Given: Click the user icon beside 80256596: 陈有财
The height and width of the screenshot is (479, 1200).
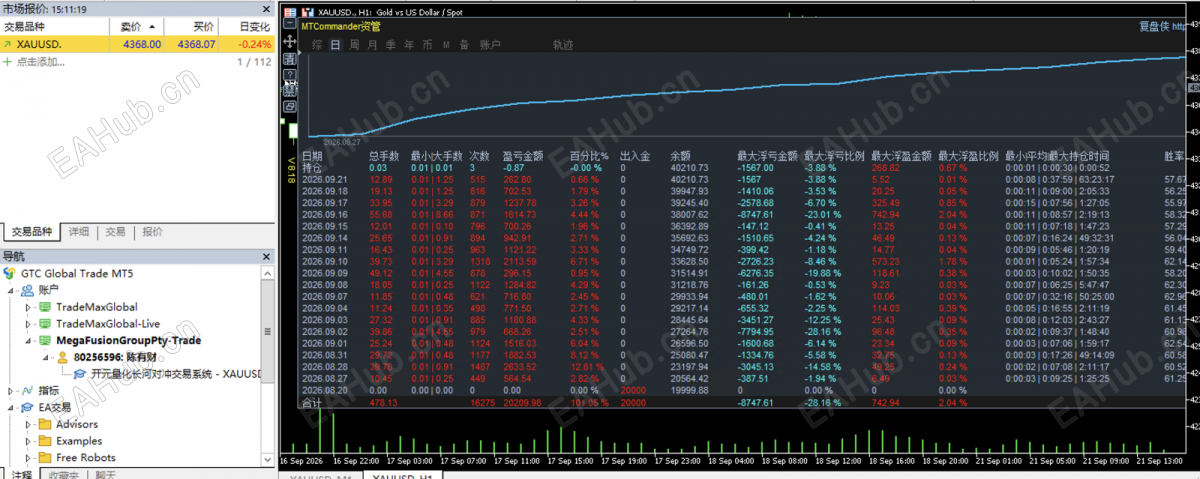Looking at the screenshot, I should click(x=63, y=358).
